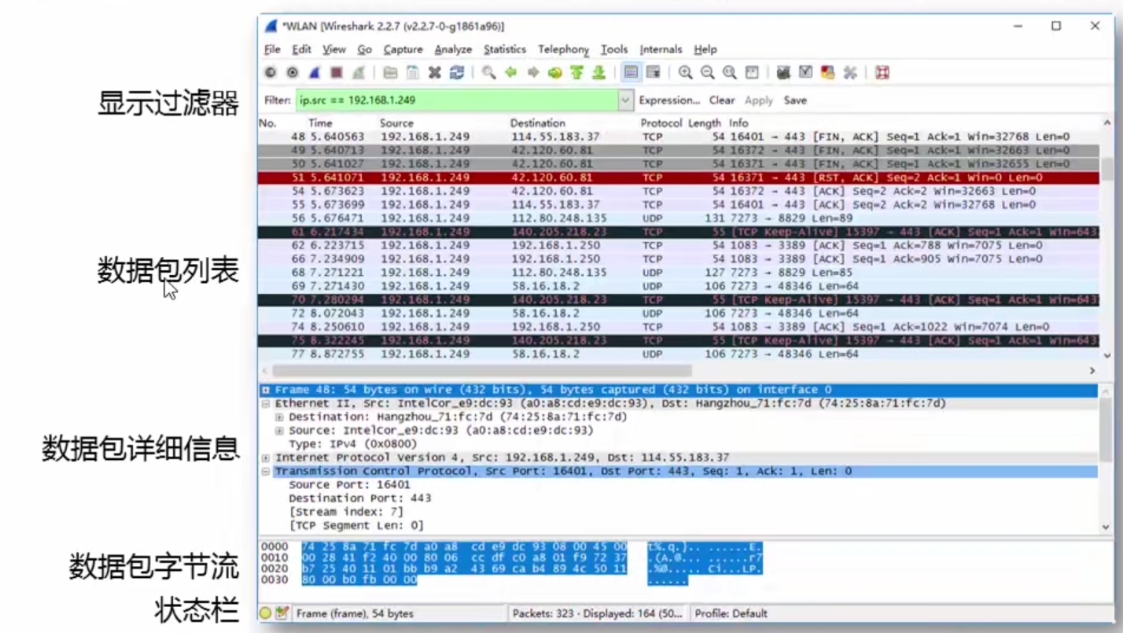This screenshot has width=1123, height=633.
Task: Select 'Source Port: 16401' detail line
Action: [x=350, y=485]
